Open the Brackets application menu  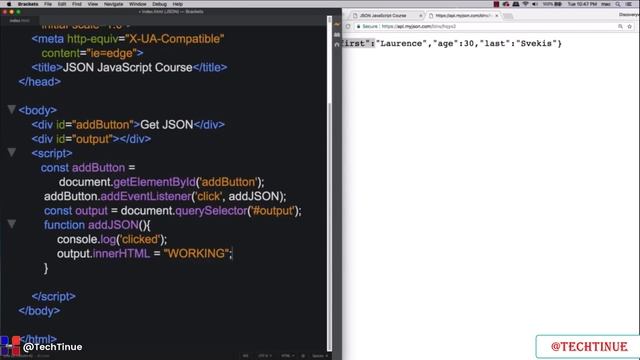click(x=28, y=4)
